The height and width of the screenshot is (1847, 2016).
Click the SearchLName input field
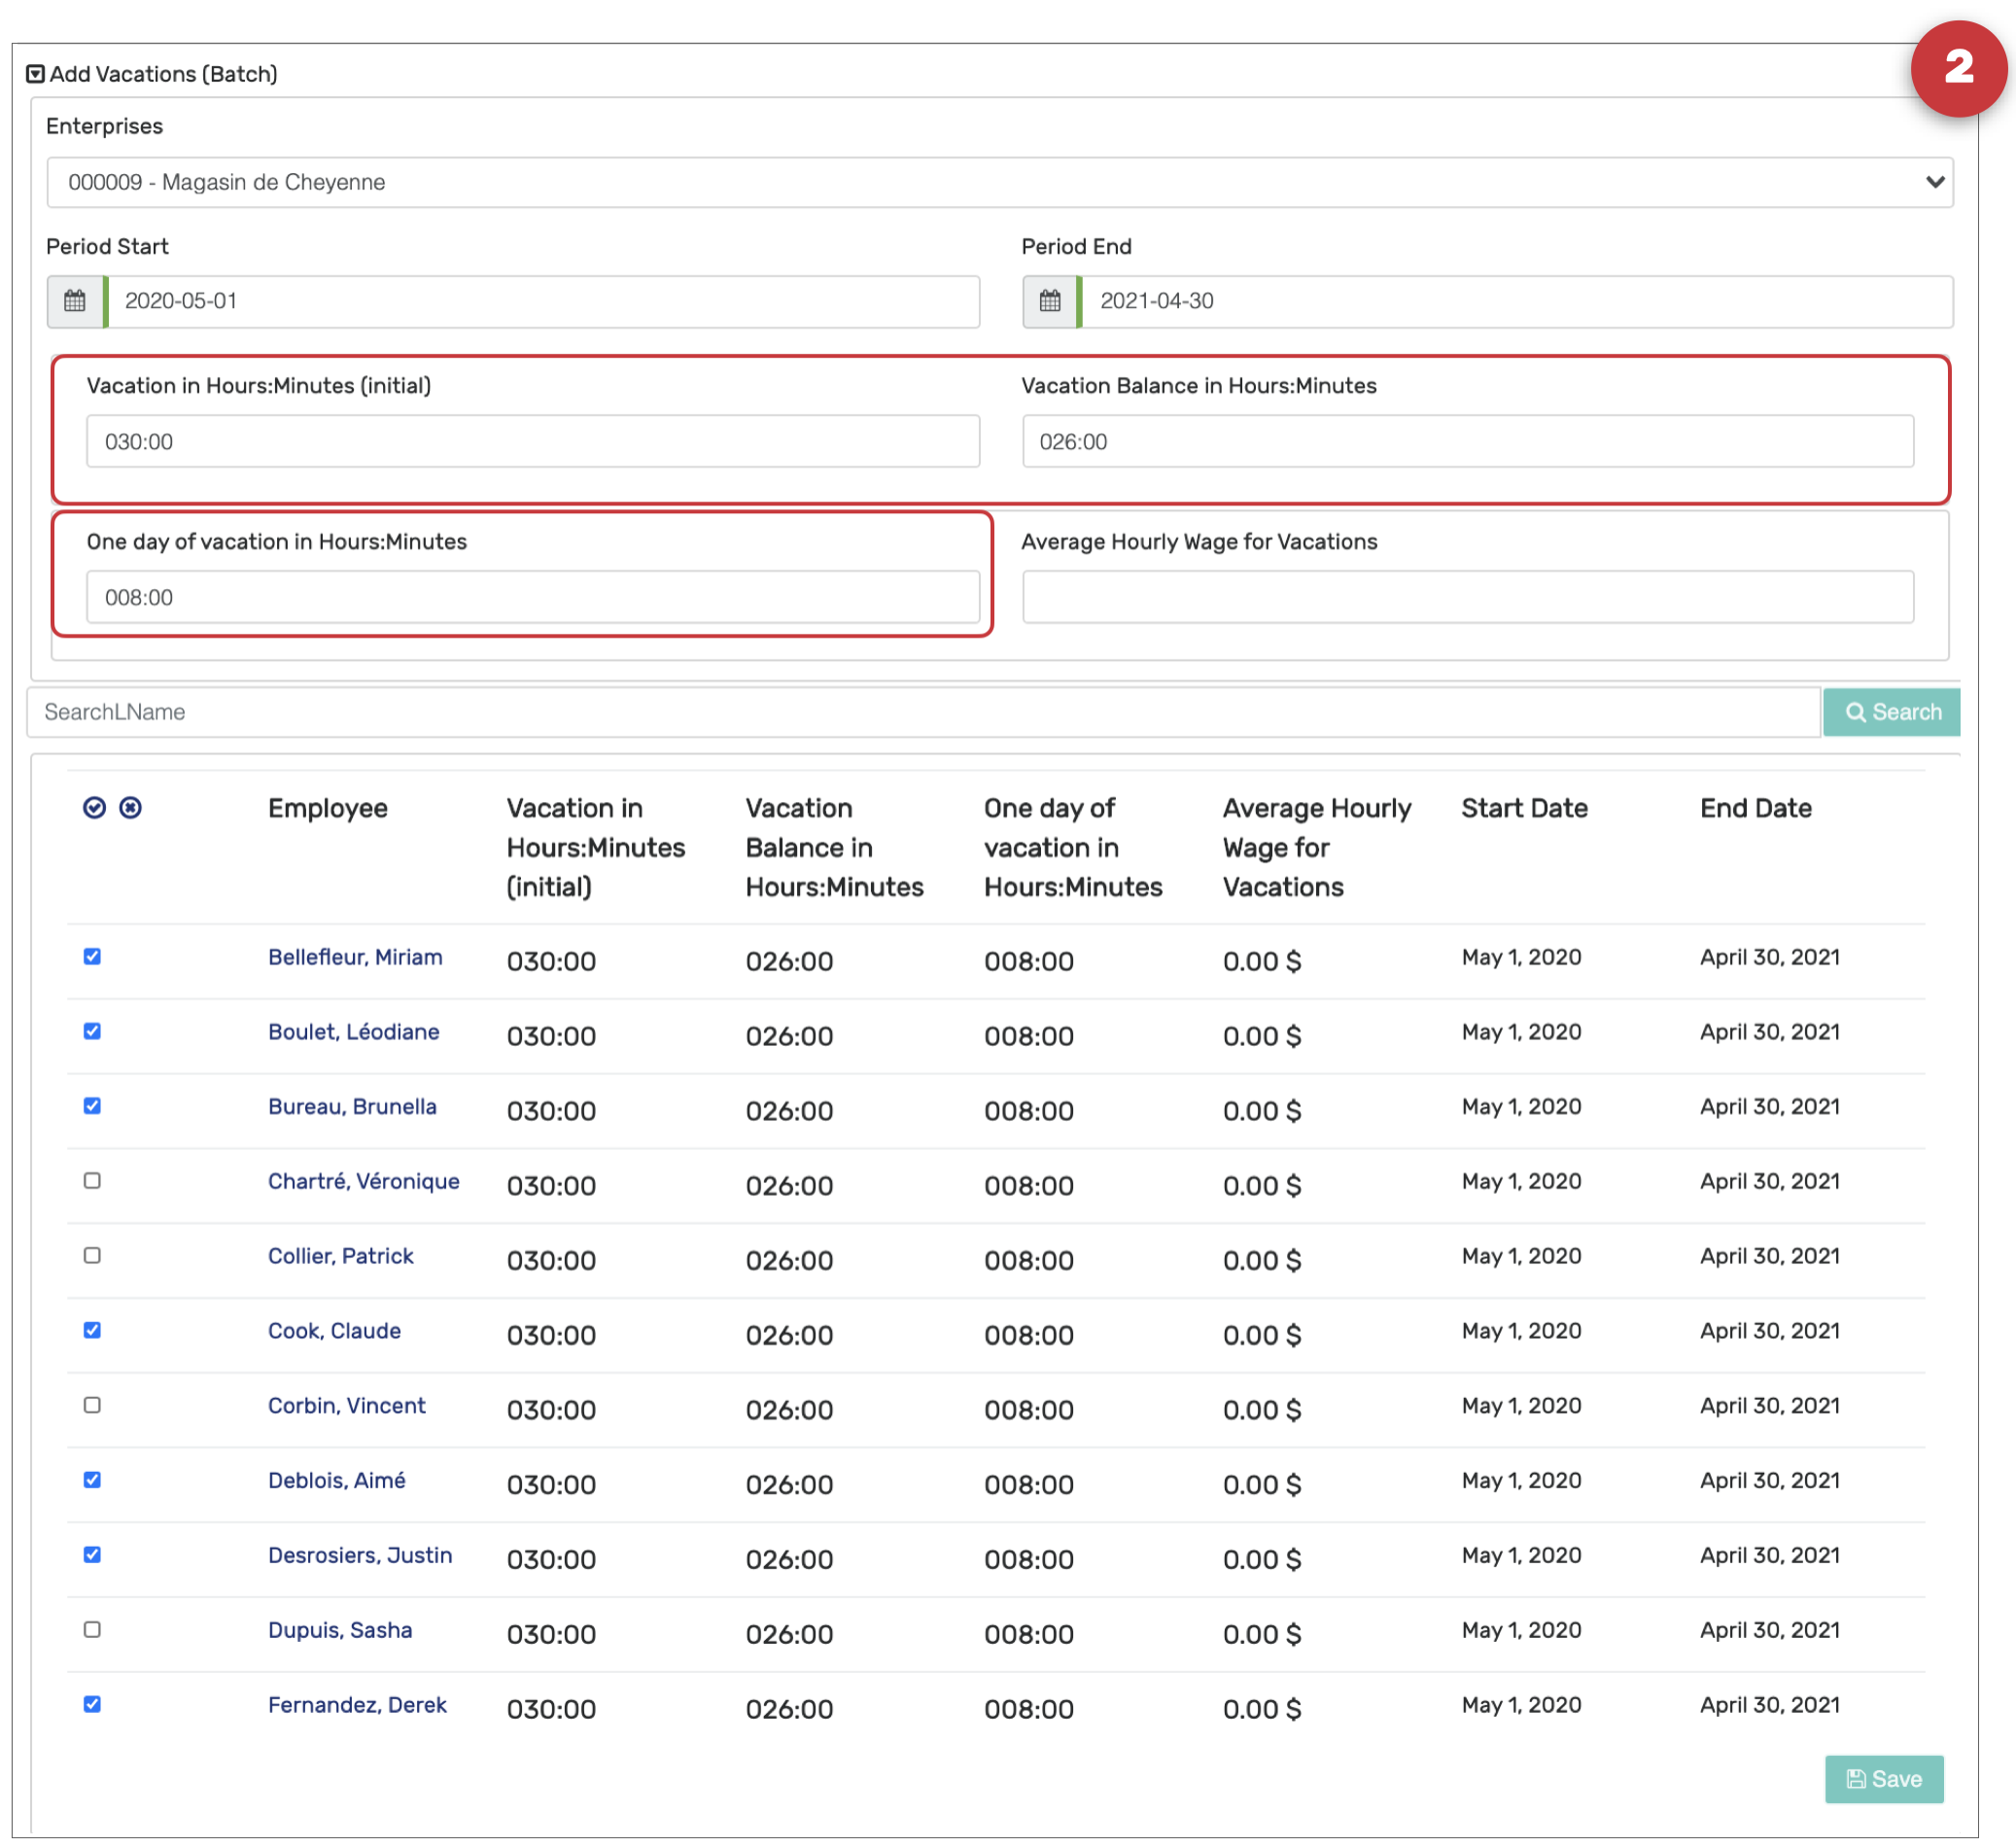pyautogui.click(x=922, y=712)
